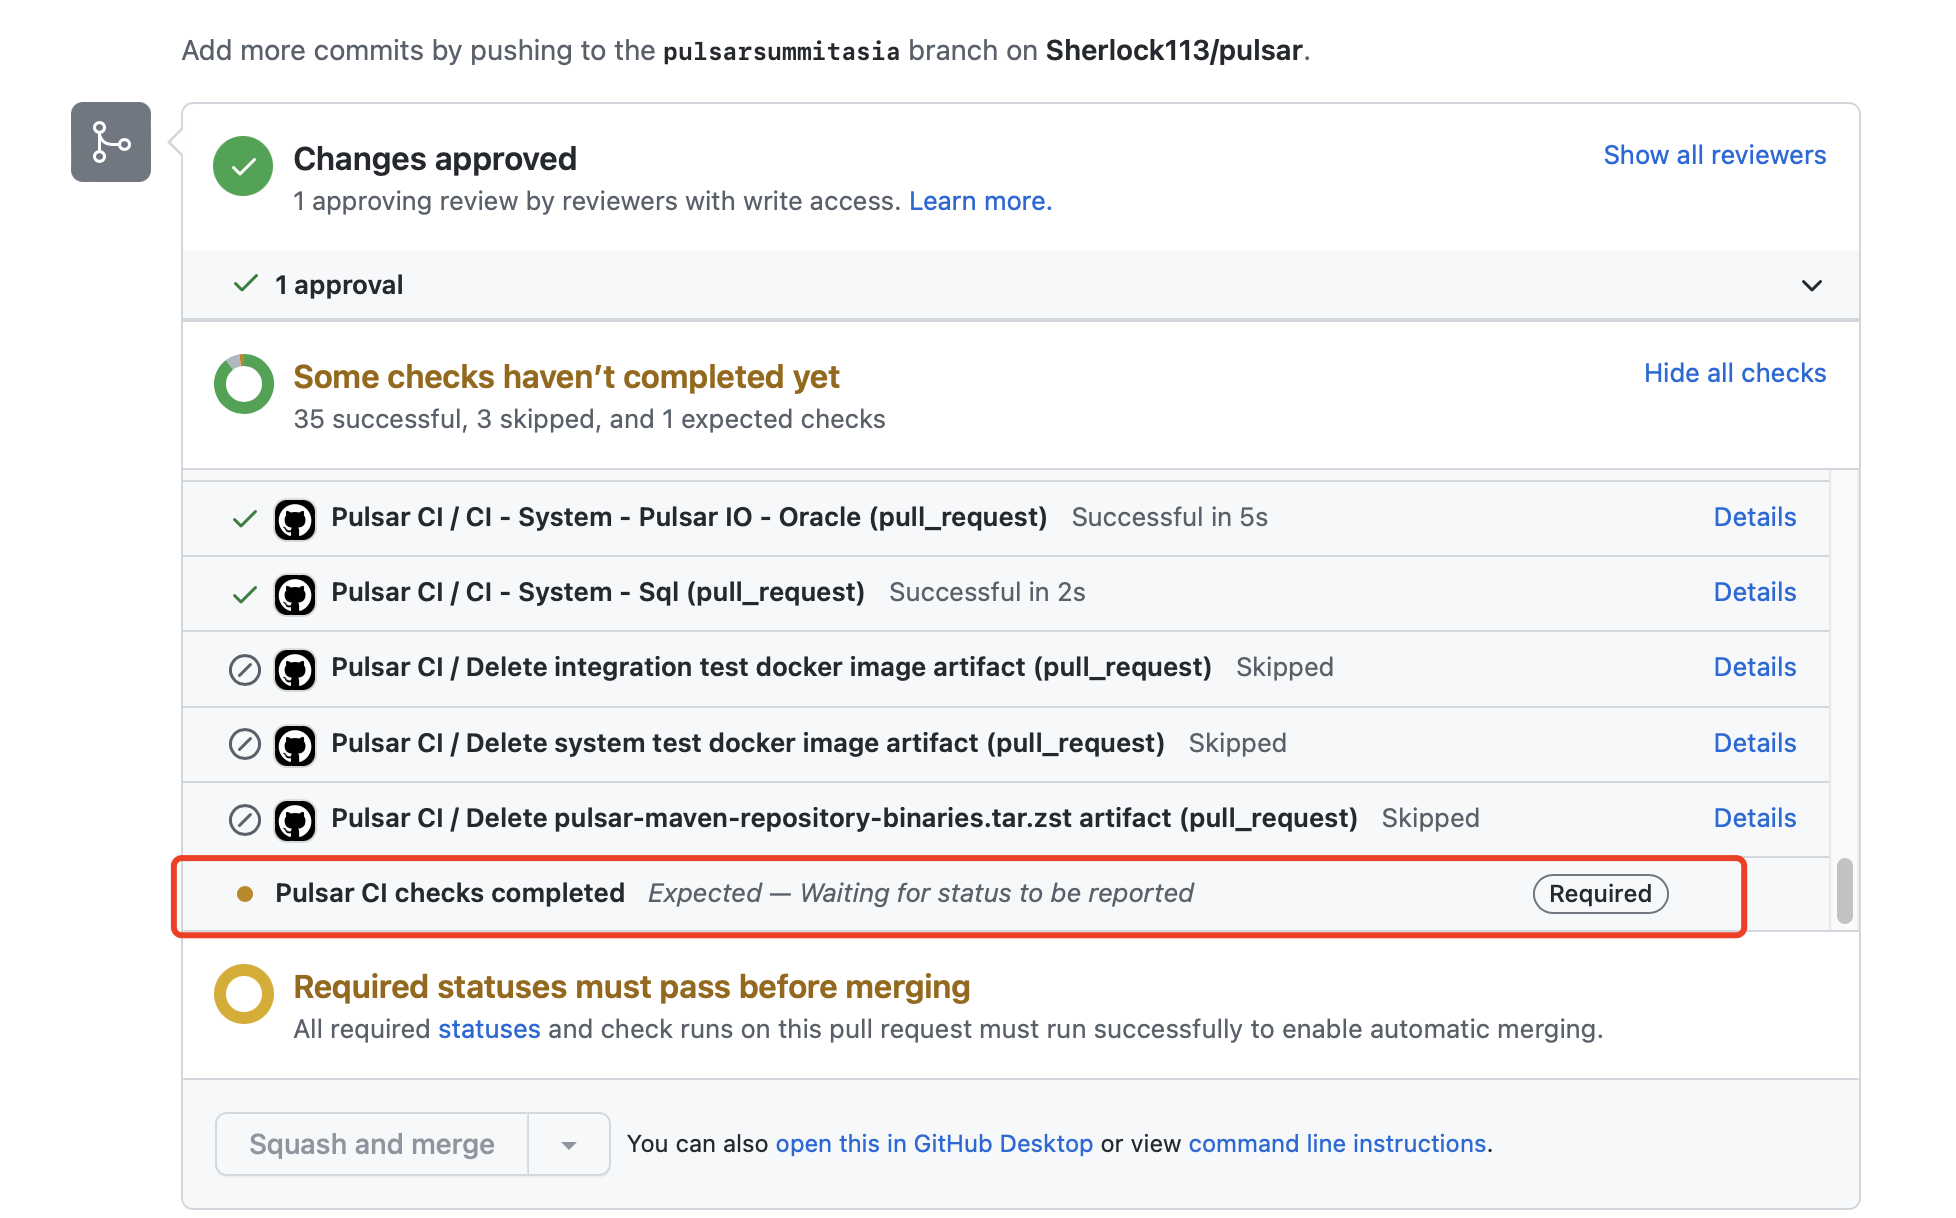Image resolution: width=1956 pixels, height=1218 pixels.
Task: Click GitHub avatar on maven-repository-binaries row
Action: tap(295, 820)
